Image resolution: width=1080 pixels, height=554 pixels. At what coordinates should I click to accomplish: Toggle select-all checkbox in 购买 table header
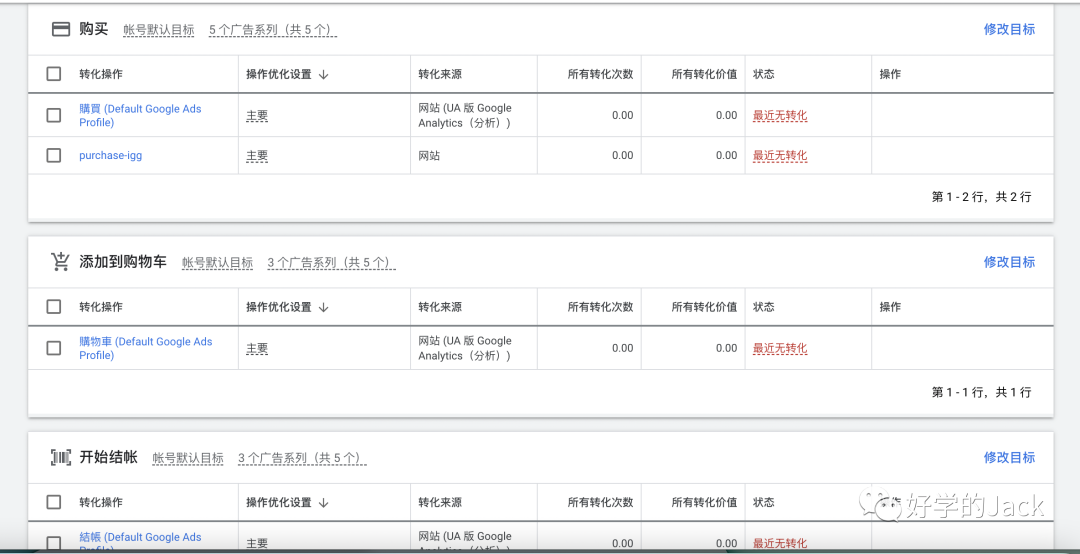[54, 74]
